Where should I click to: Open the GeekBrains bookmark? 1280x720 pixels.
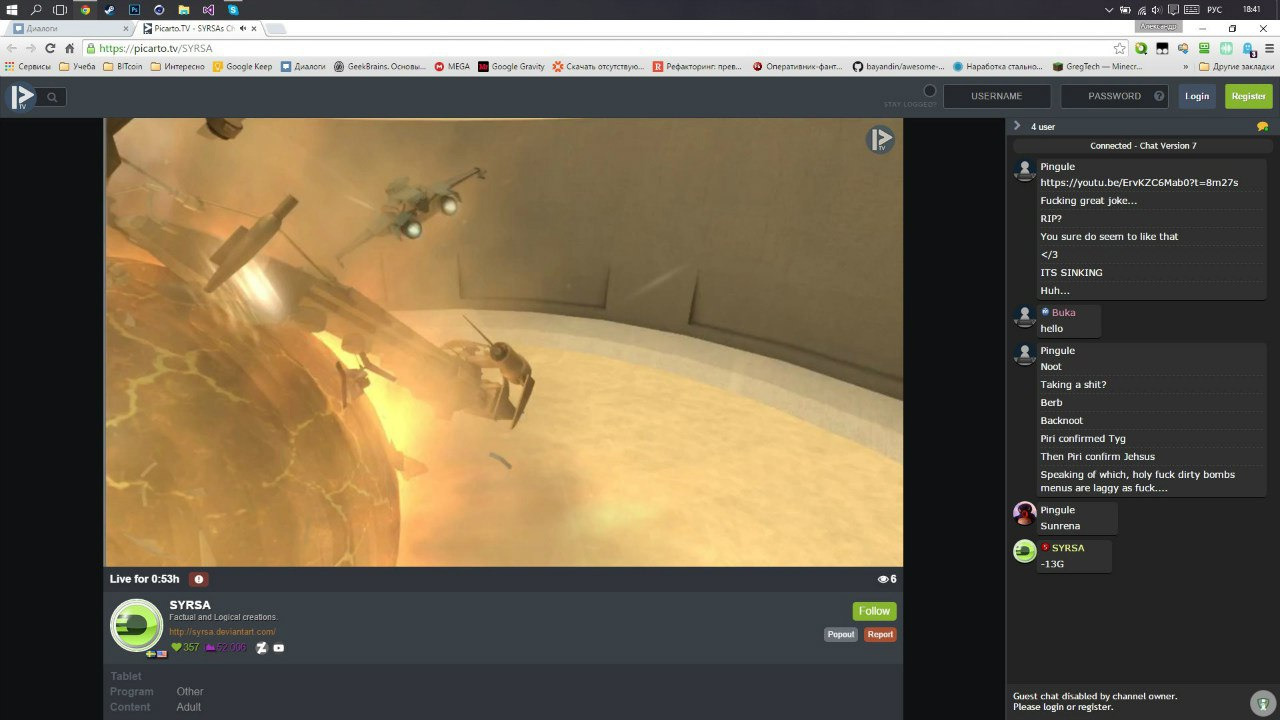tap(380, 67)
